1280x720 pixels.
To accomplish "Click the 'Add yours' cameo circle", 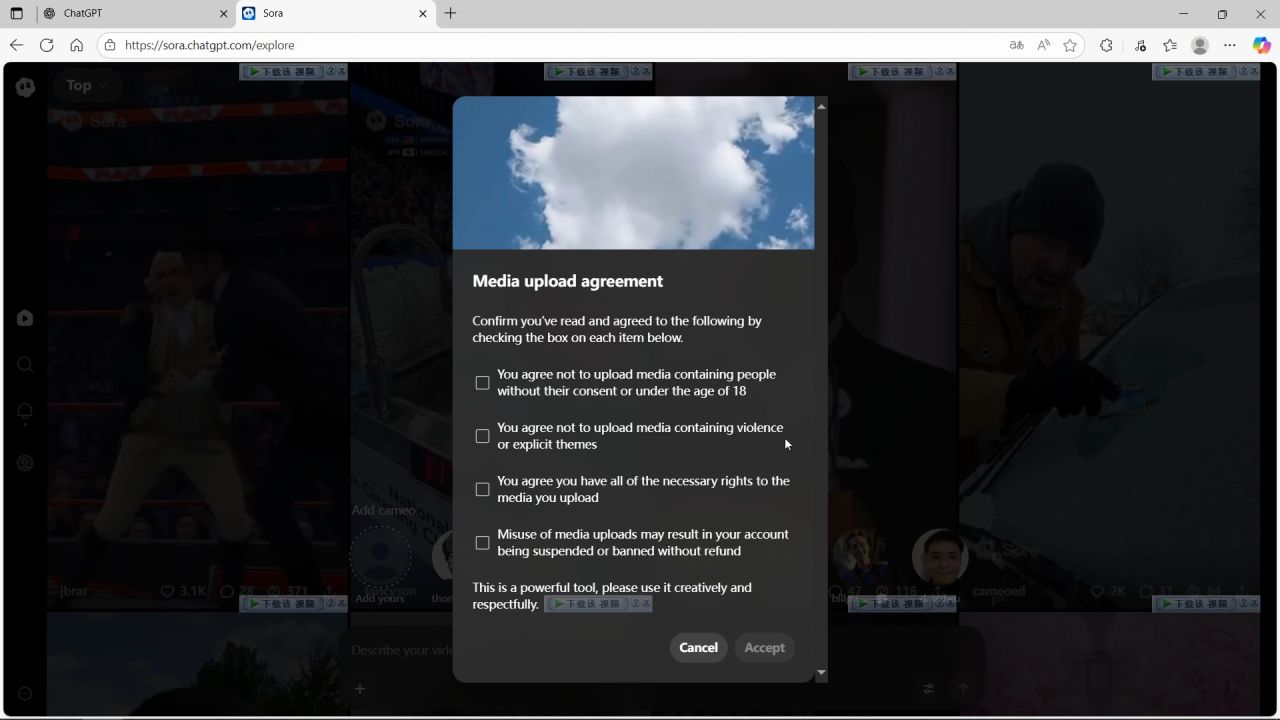I will coord(381,556).
